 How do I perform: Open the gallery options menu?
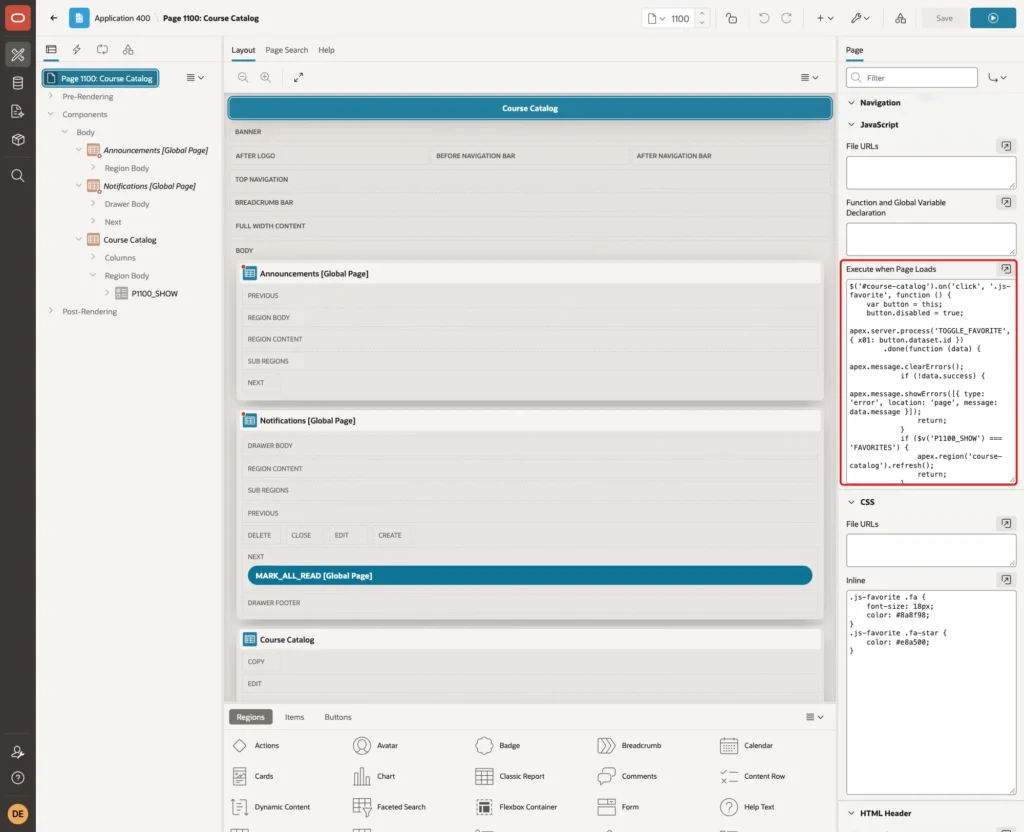pos(814,717)
